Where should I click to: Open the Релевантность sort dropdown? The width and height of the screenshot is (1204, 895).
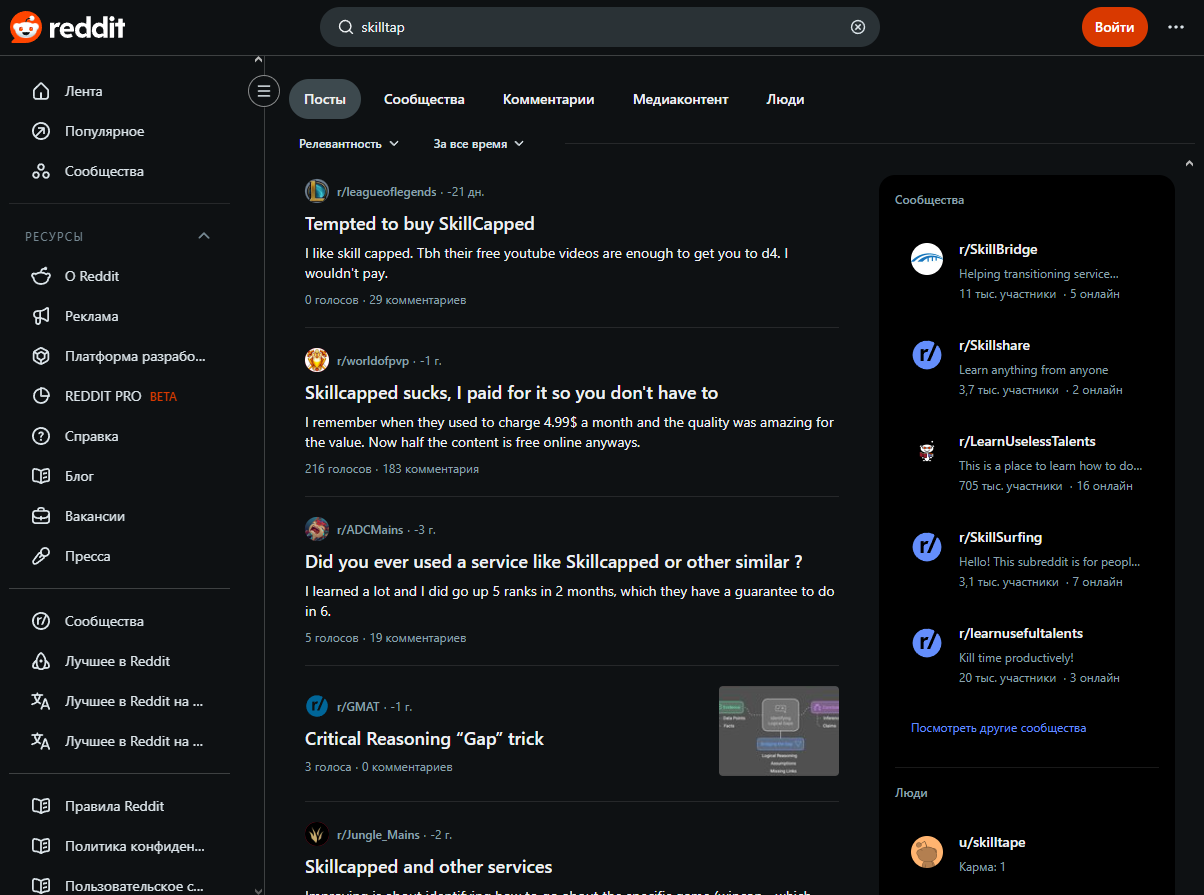349,144
